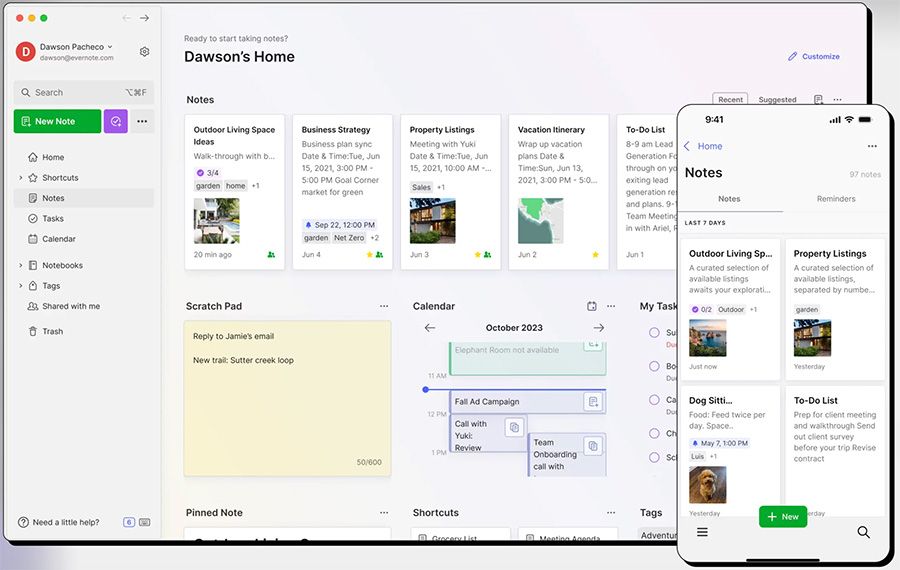Check the third task circle in My Tasks
The height and width of the screenshot is (570, 900).
coord(654,400)
